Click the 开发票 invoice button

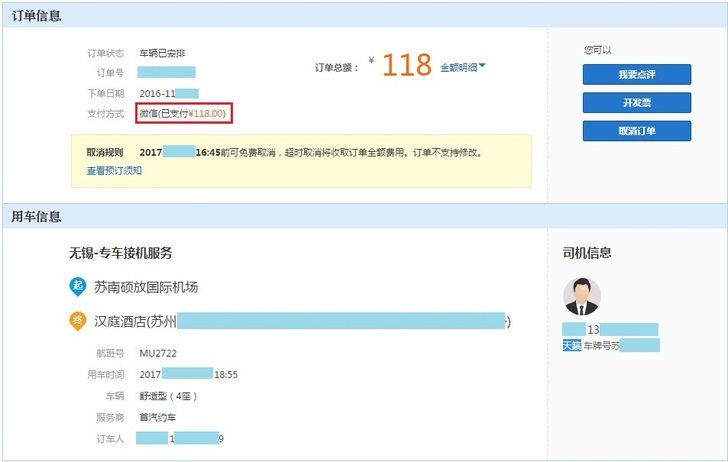pyautogui.click(x=636, y=102)
